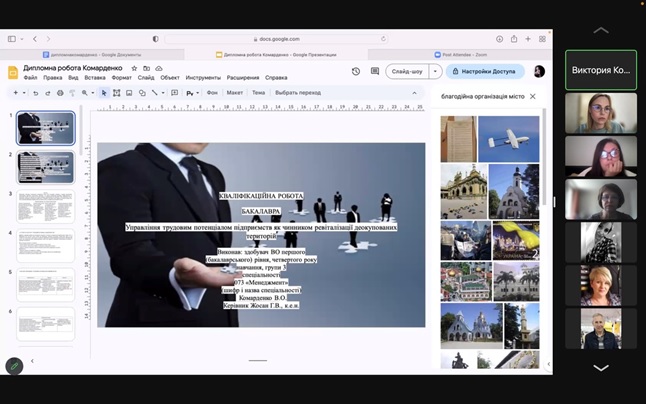
Task: Select slide 3 thumbnail
Action: pyautogui.click(x=45, y=206)
